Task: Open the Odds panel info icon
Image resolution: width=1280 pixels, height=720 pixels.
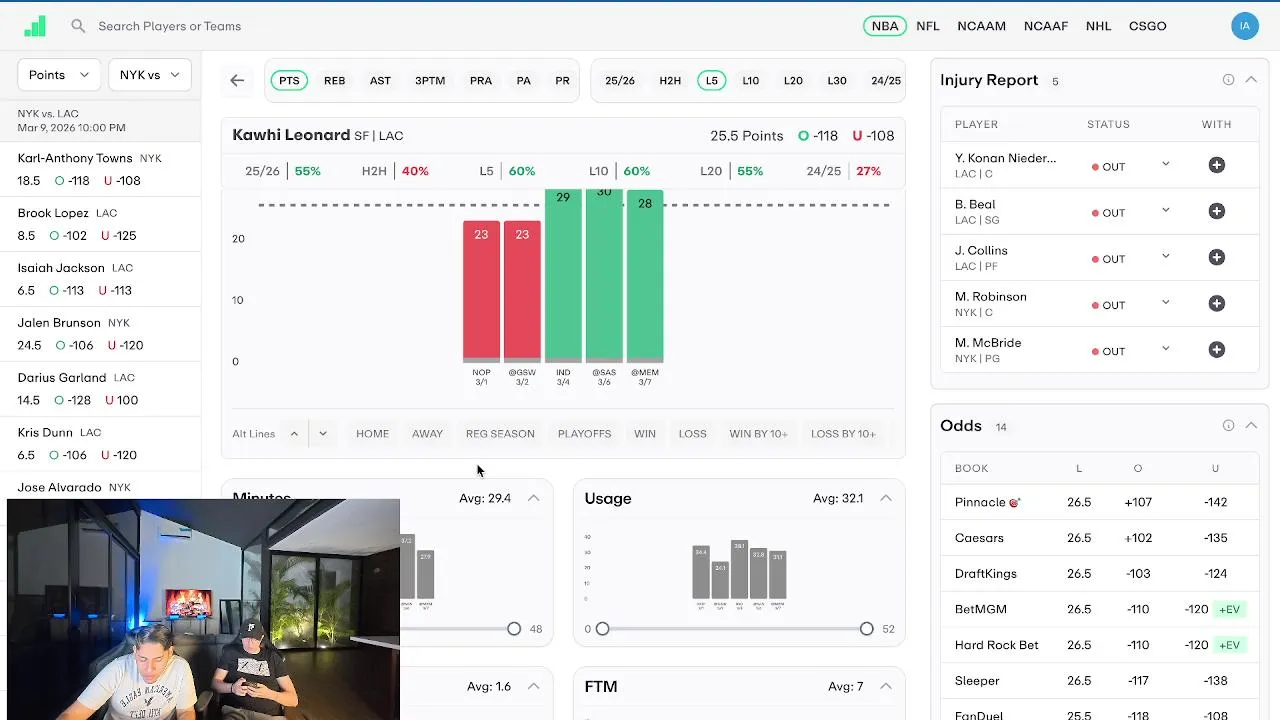Action: 1228,426
